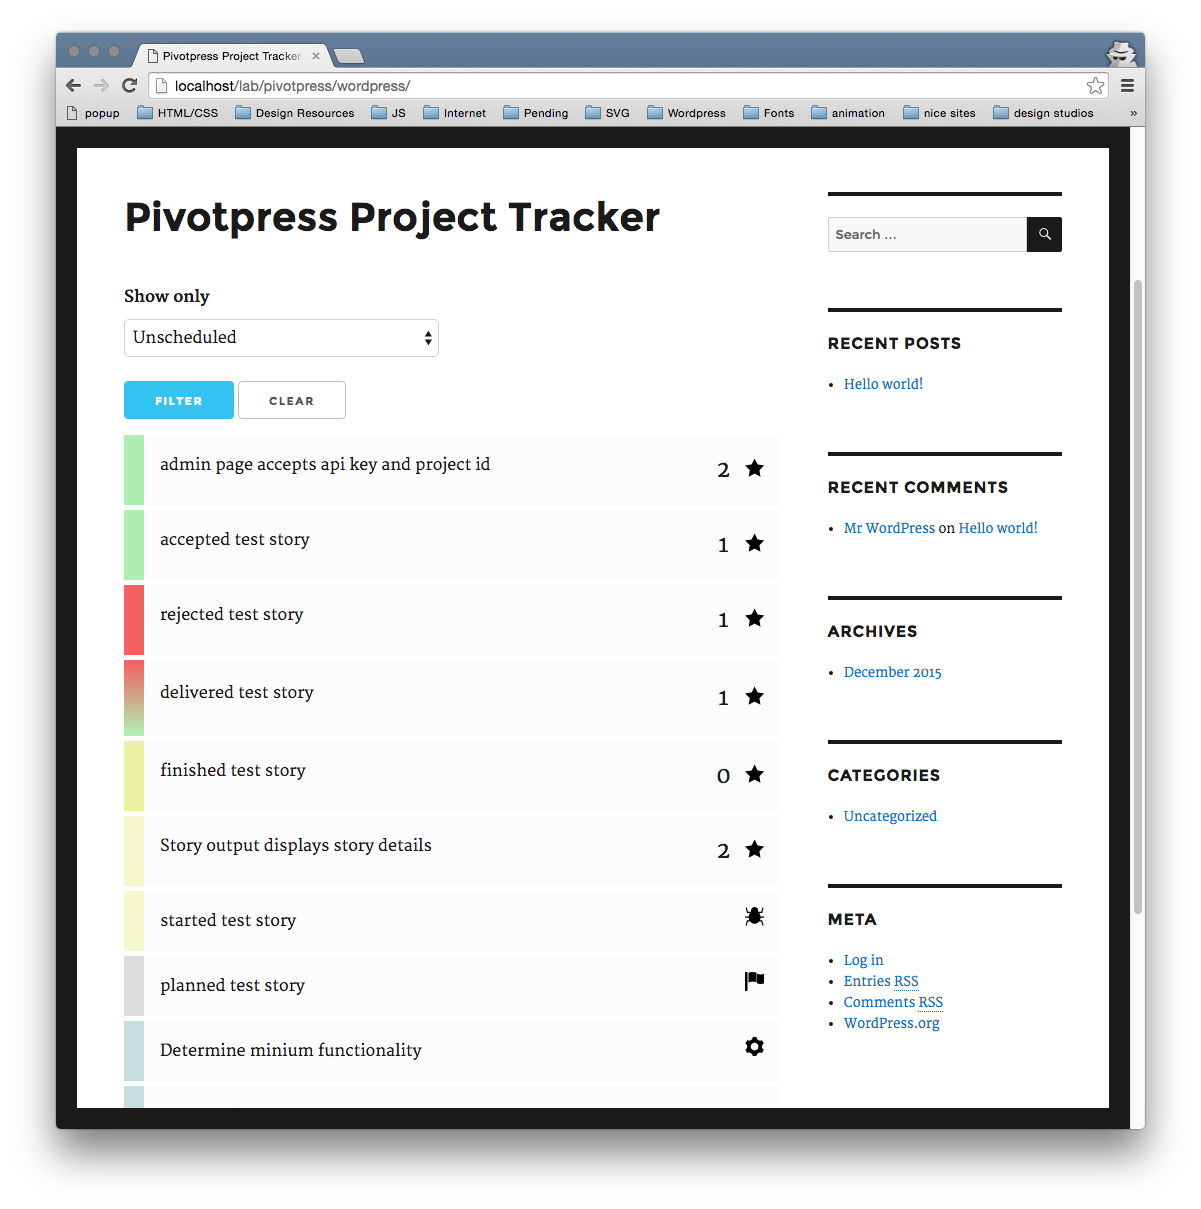Click the CLEAR button
1201x1209 pixels.
tap(292, 400)
